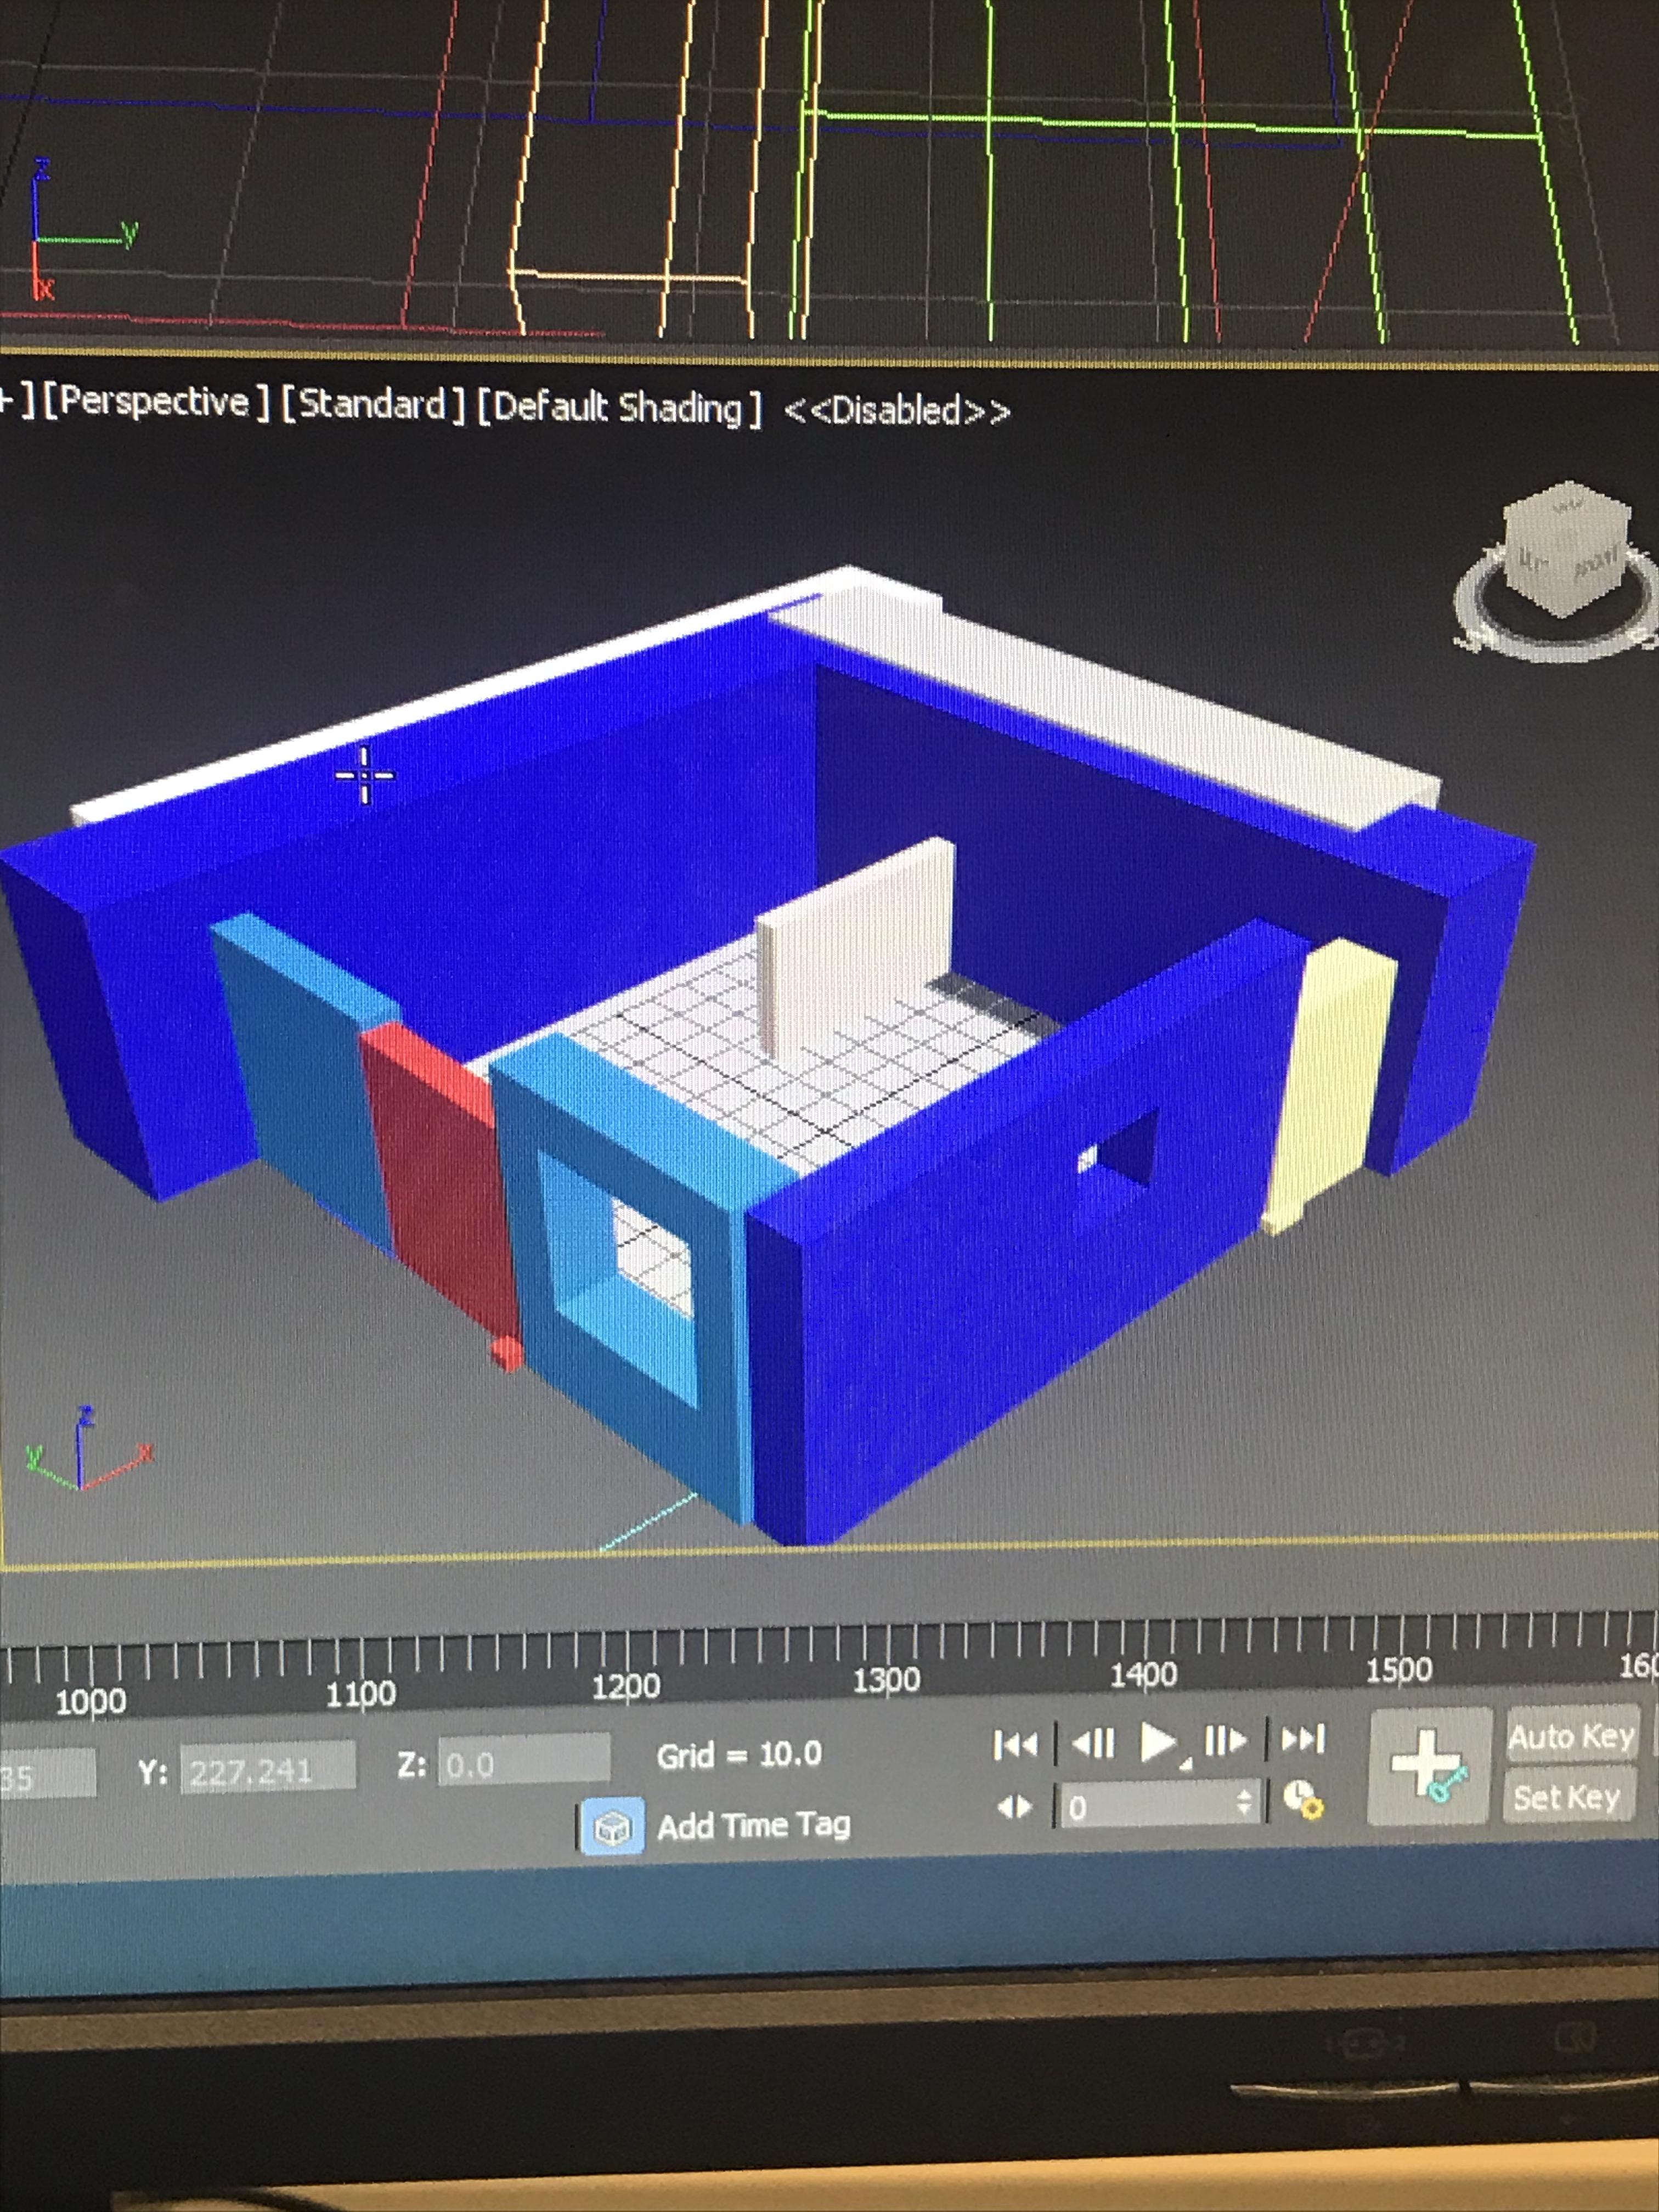Click the Go to Start playback button
Image resolution: width=1659 pixels, height=2212 pixels.
[1015, 1745]
